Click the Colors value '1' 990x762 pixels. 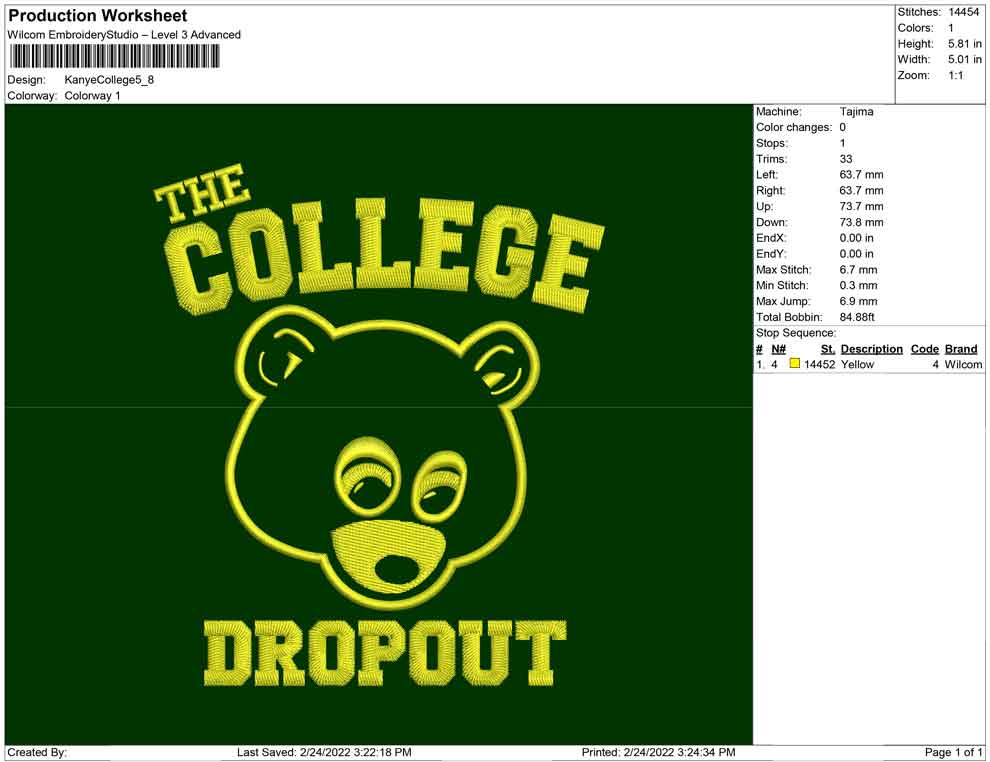click(x=951, y=28)
